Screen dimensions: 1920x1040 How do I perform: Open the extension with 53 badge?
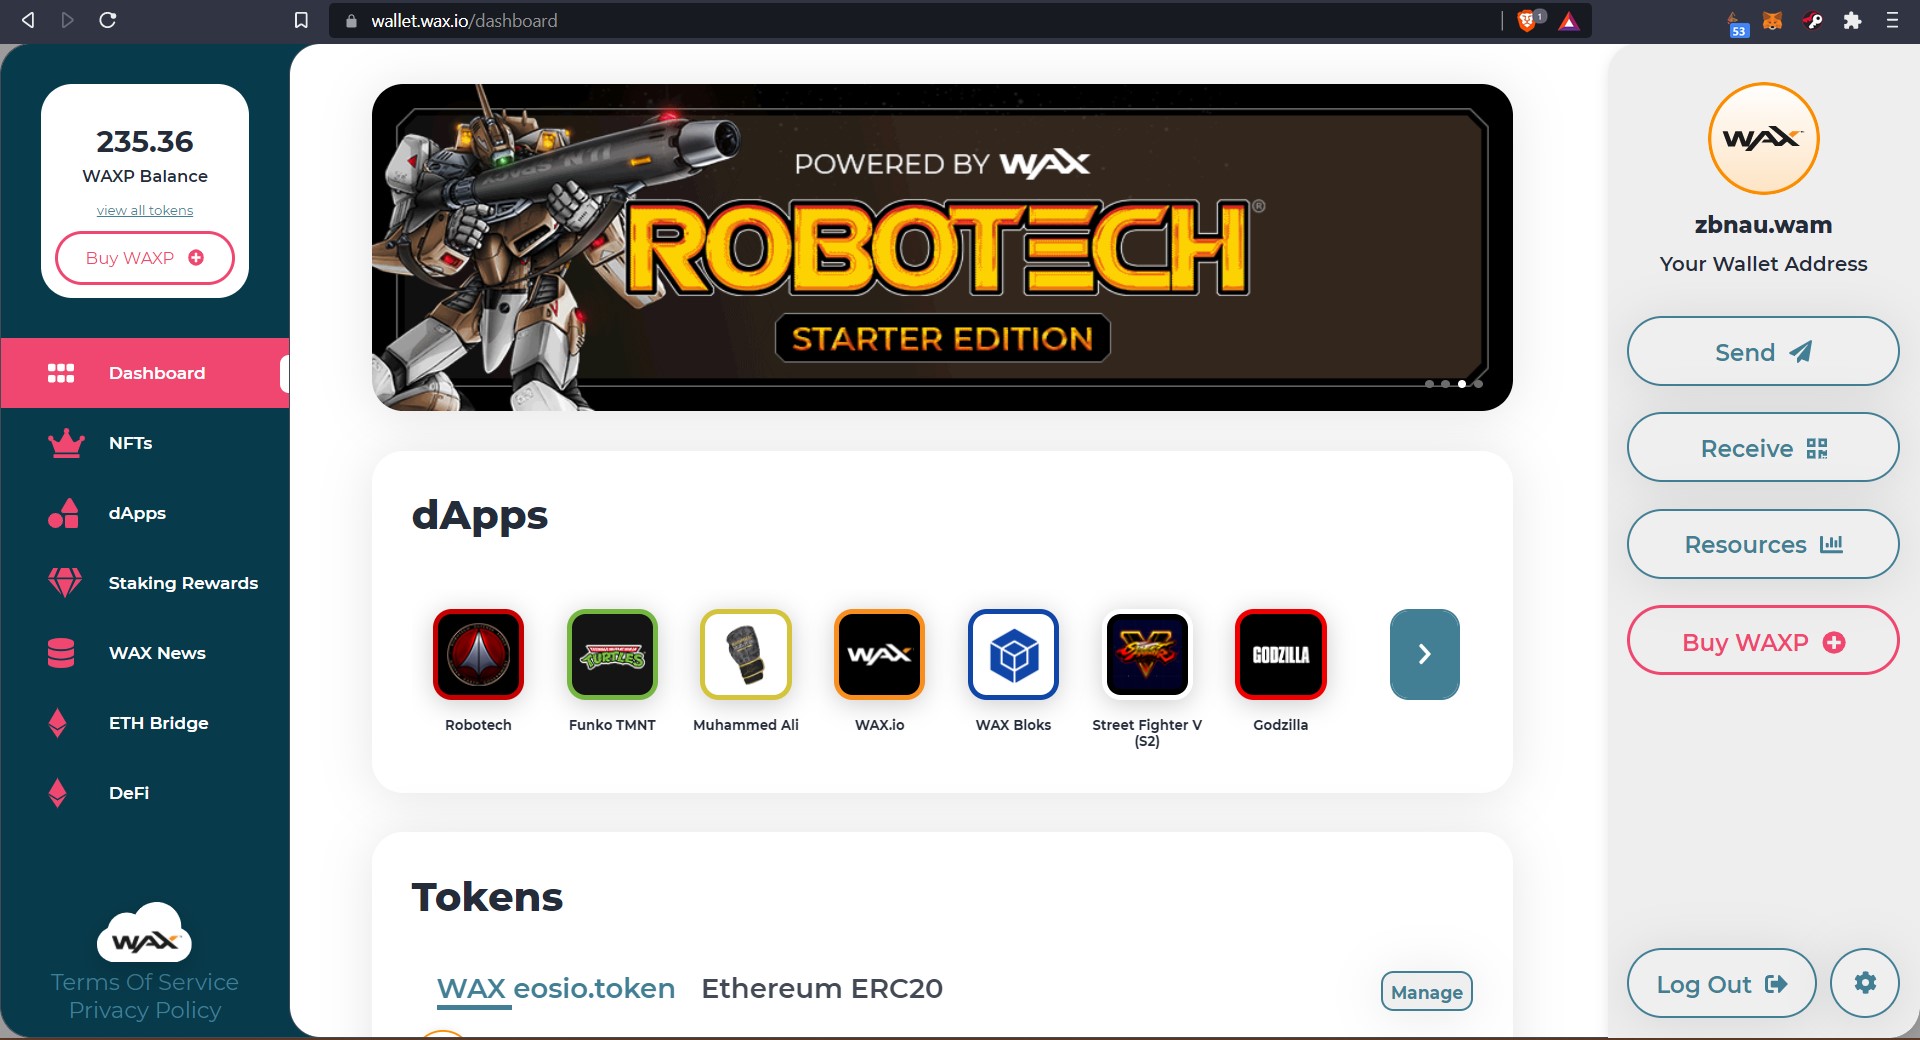coord(1738,24)
